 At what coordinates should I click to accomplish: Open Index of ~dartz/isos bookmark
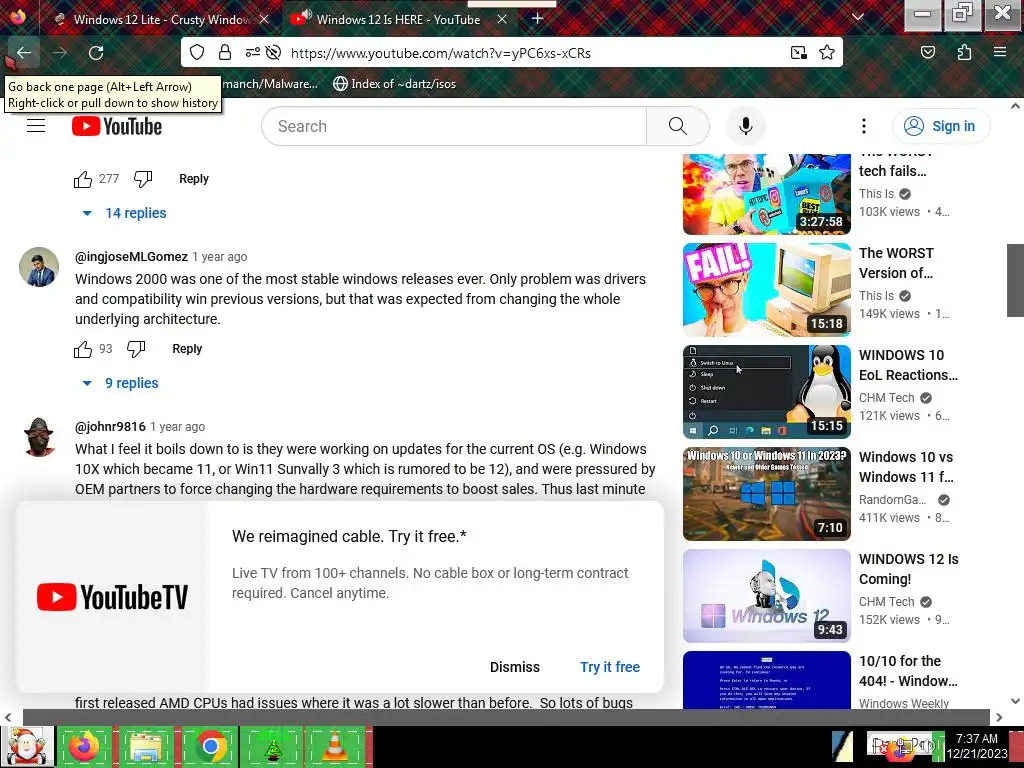394,84
